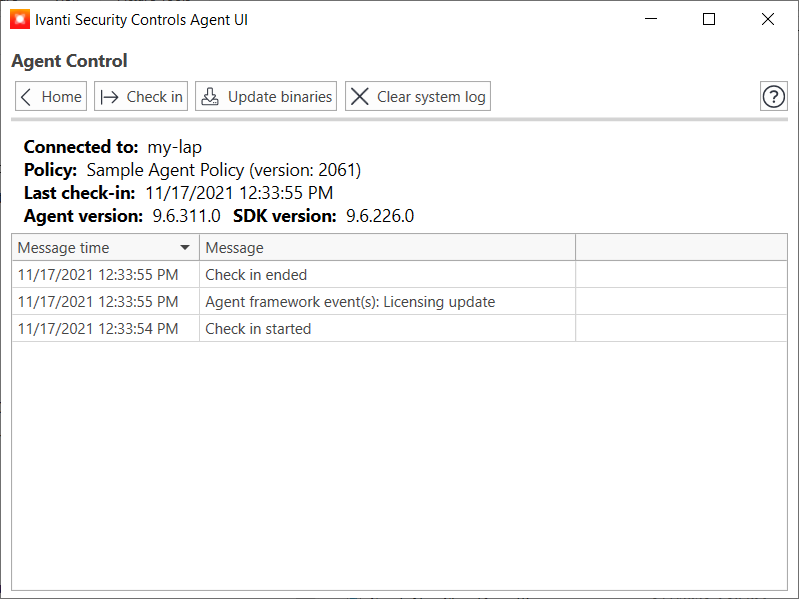799x599 pixels.
Task: Click the Policy value 'Sample Agent Policy'
Action: pos(166,170)
